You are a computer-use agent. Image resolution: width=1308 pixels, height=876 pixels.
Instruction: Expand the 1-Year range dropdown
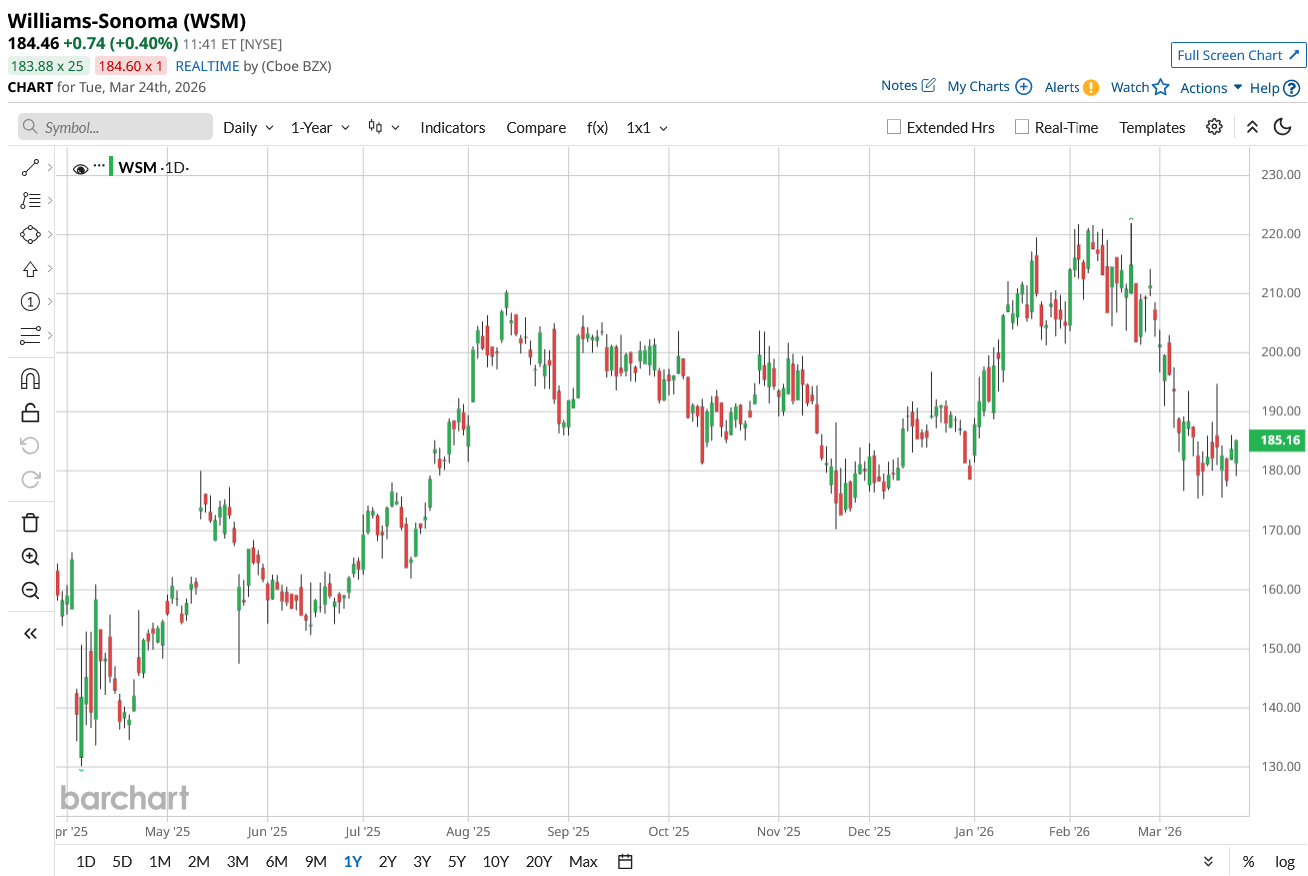click(x=320, y=128)
